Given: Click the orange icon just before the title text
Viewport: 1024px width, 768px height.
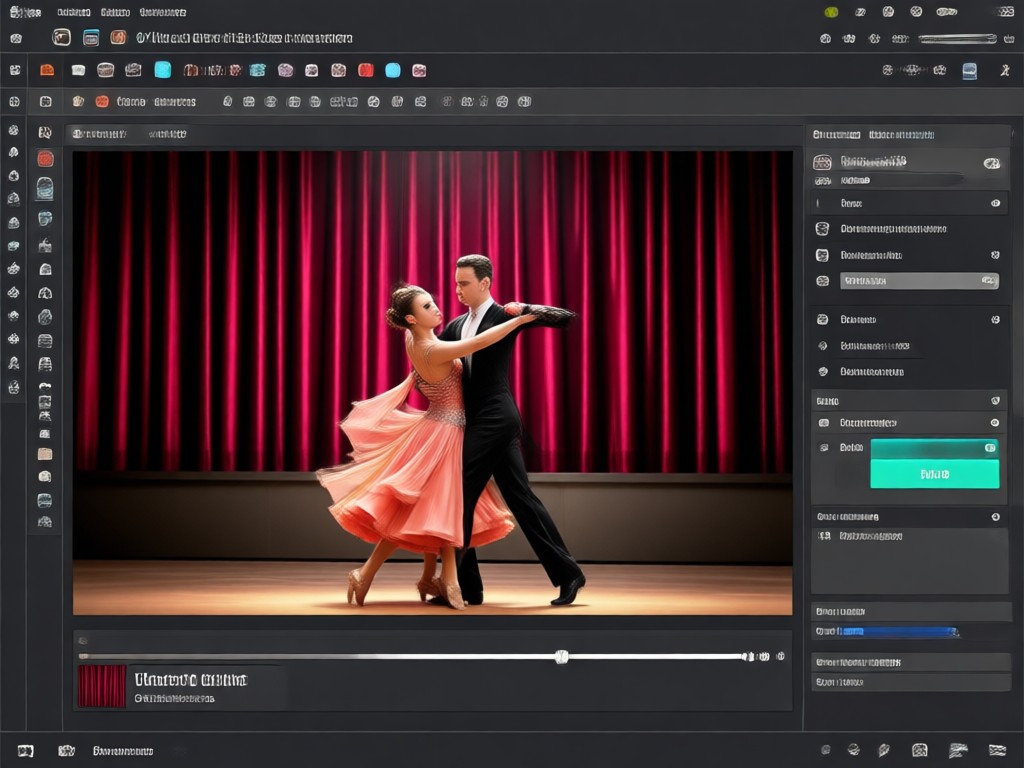Looking at the screenshot, I should pyautogui.click(x=118, y=37).
